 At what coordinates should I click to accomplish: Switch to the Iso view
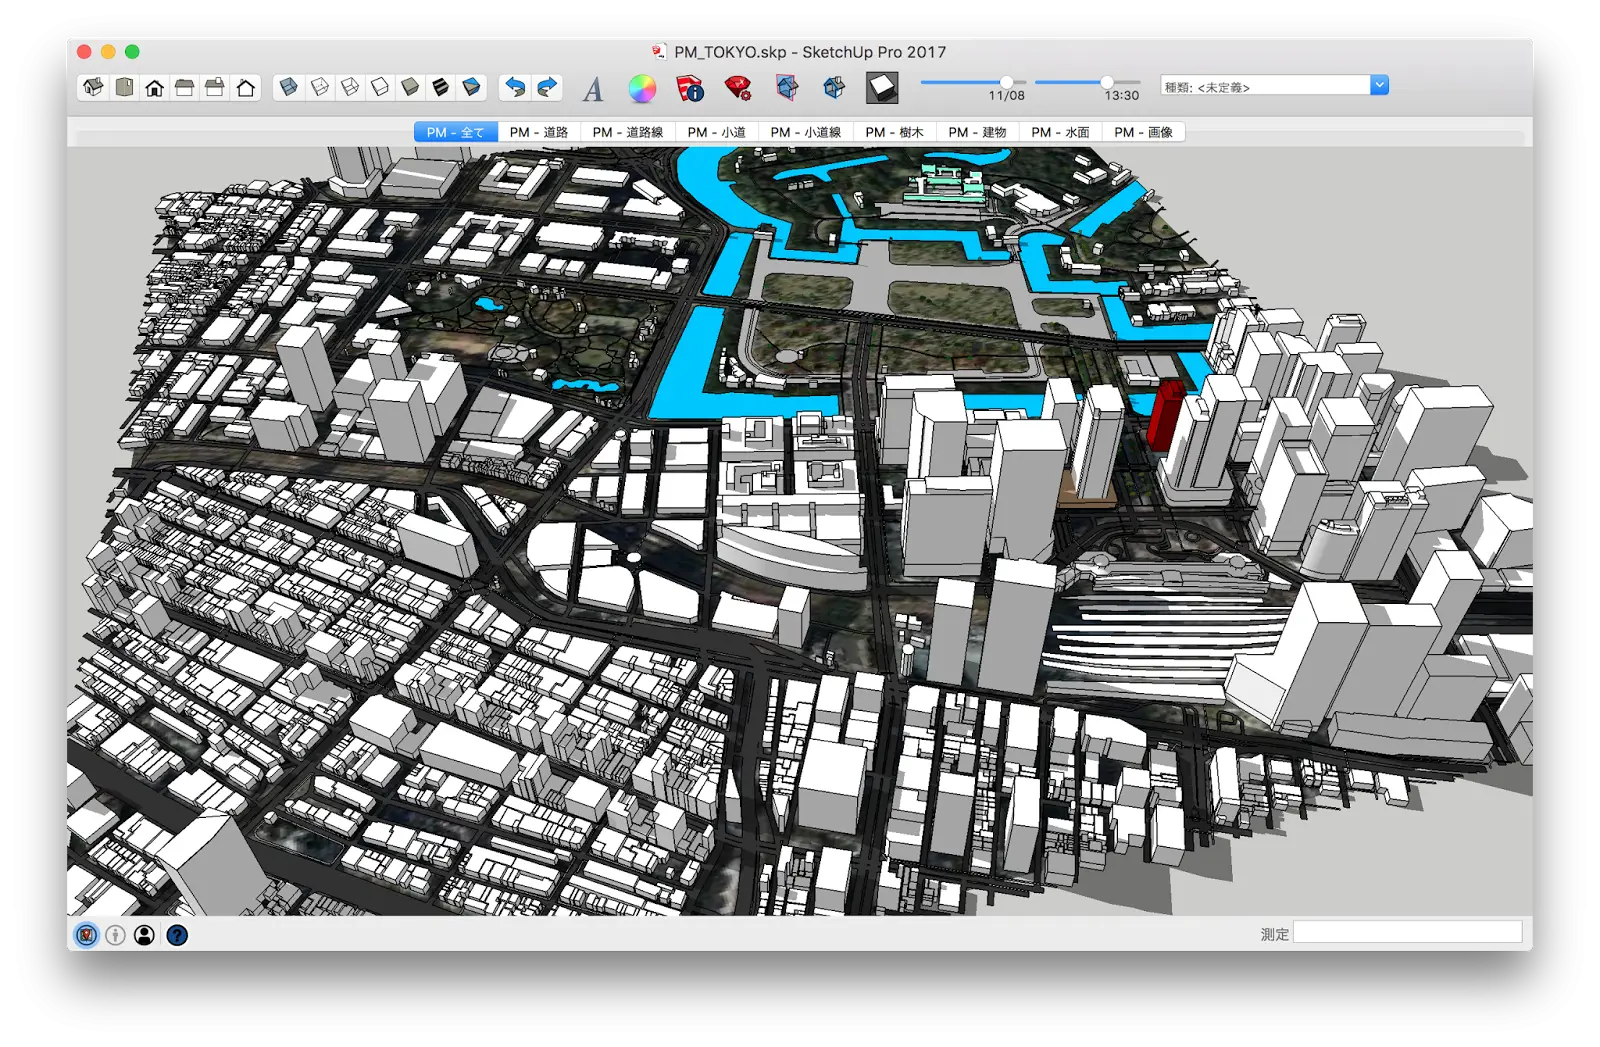point(94,88)
